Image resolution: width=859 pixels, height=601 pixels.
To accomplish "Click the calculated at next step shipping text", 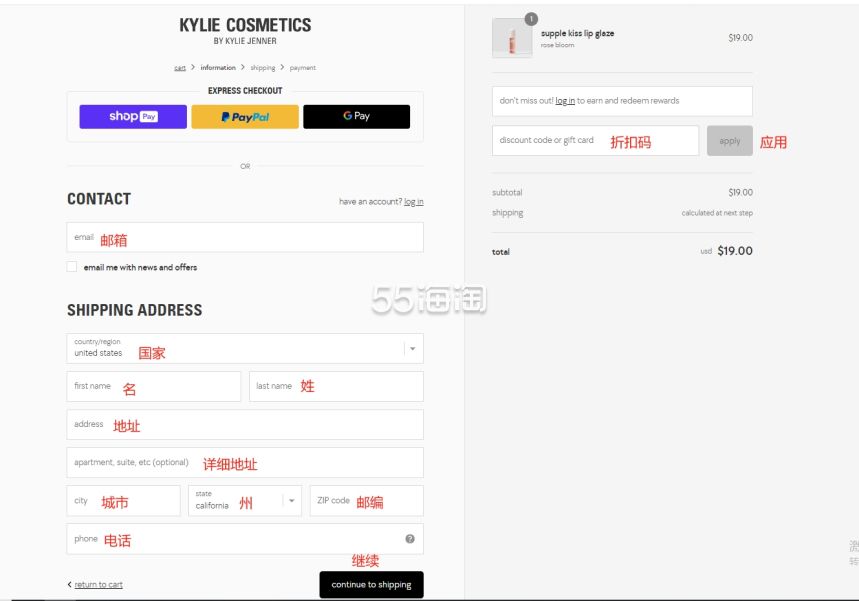I will pyautogui.click(x=717, y=213).
